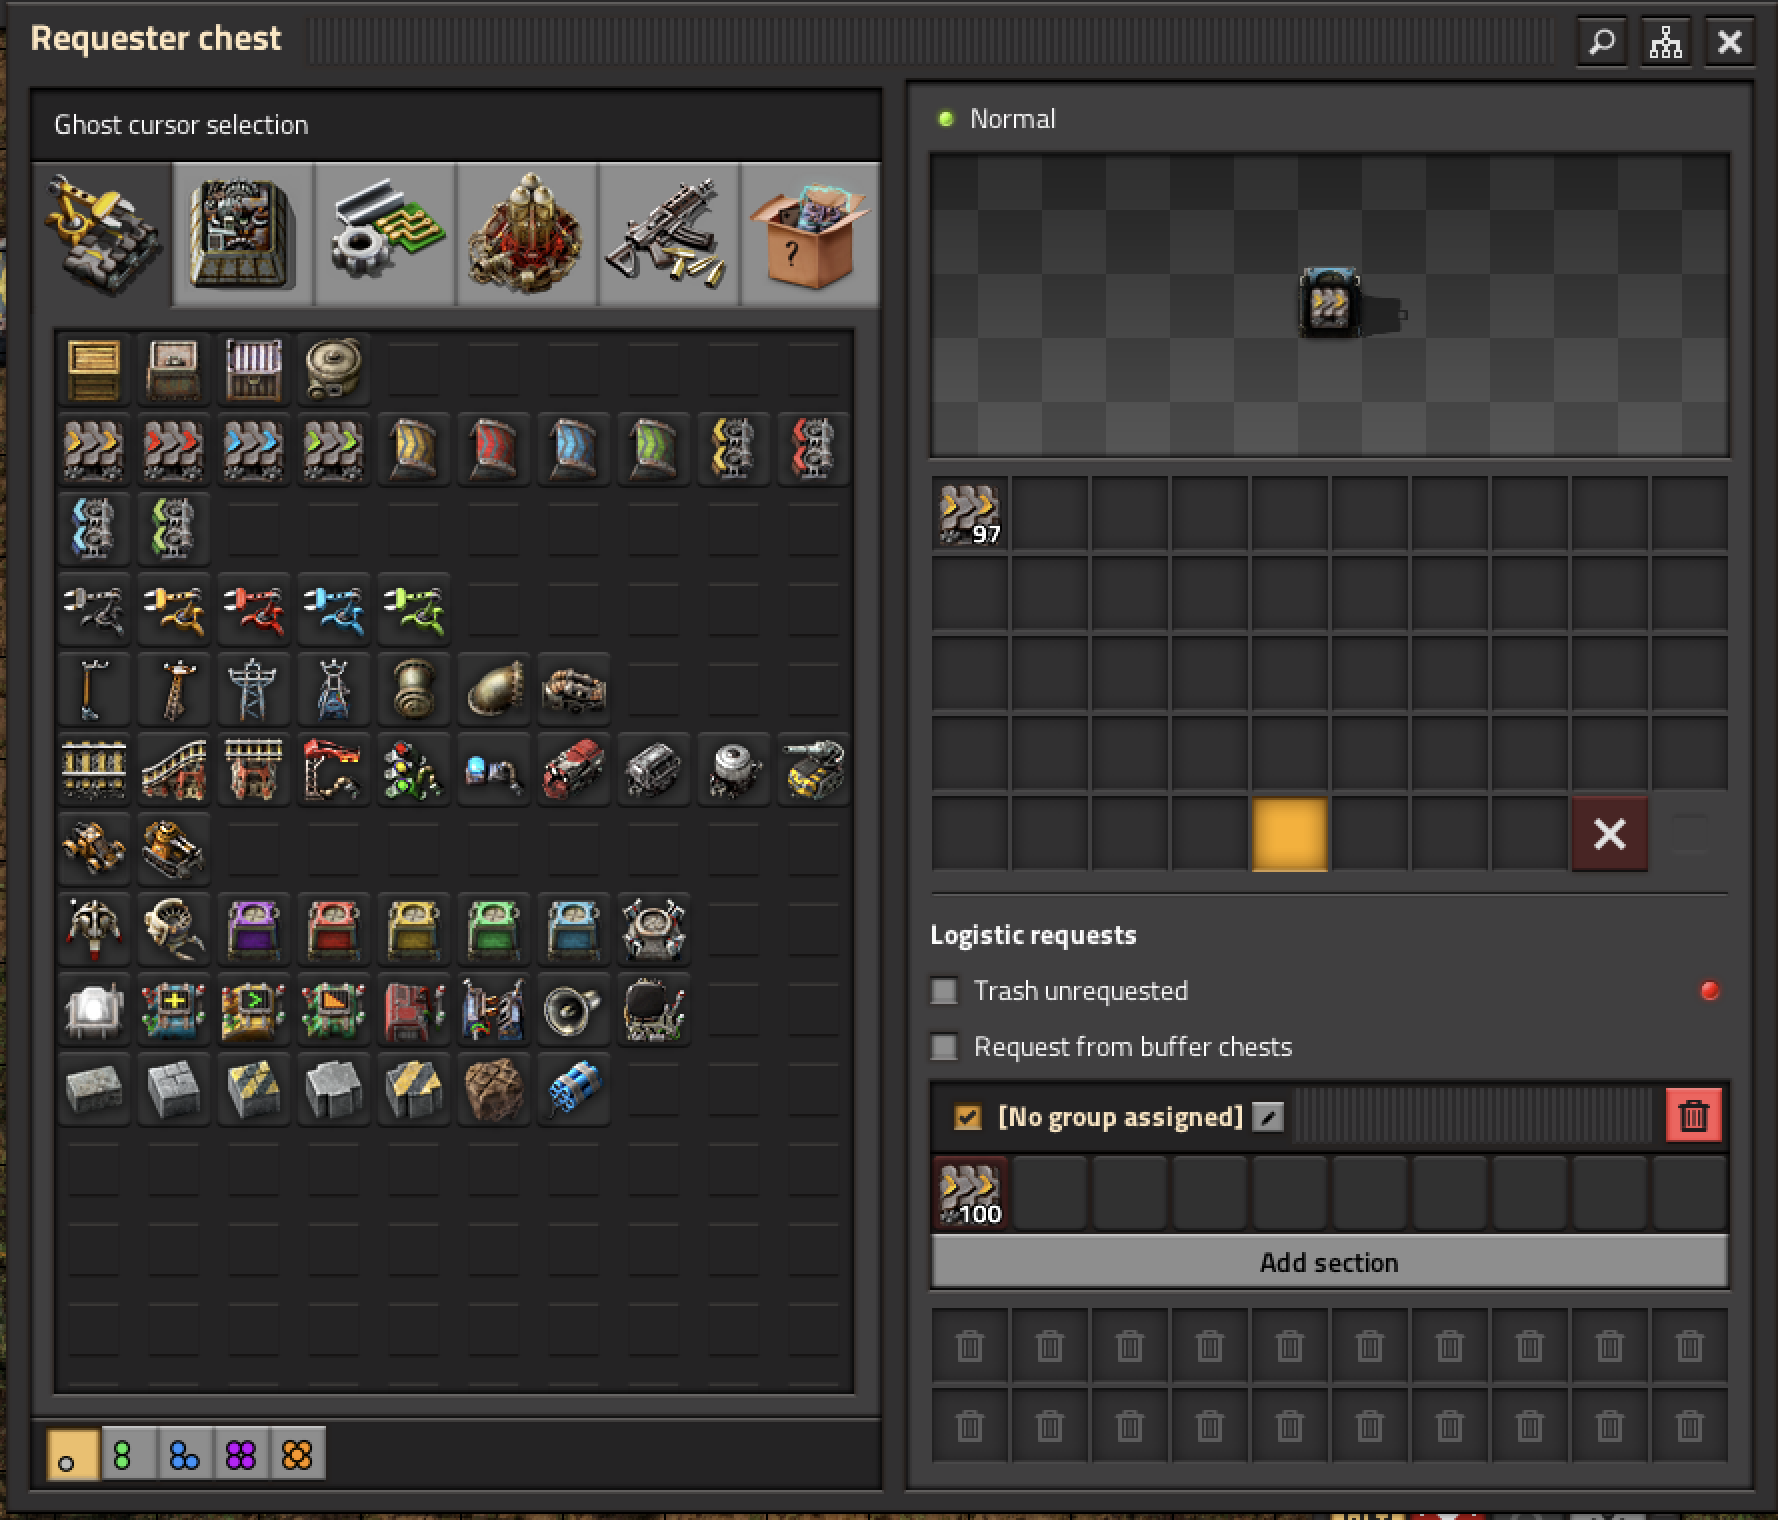The width and height of the screenshot is (1778, 1520).
Task: Open the circuit network connections button
Action: pos(1666,42)
